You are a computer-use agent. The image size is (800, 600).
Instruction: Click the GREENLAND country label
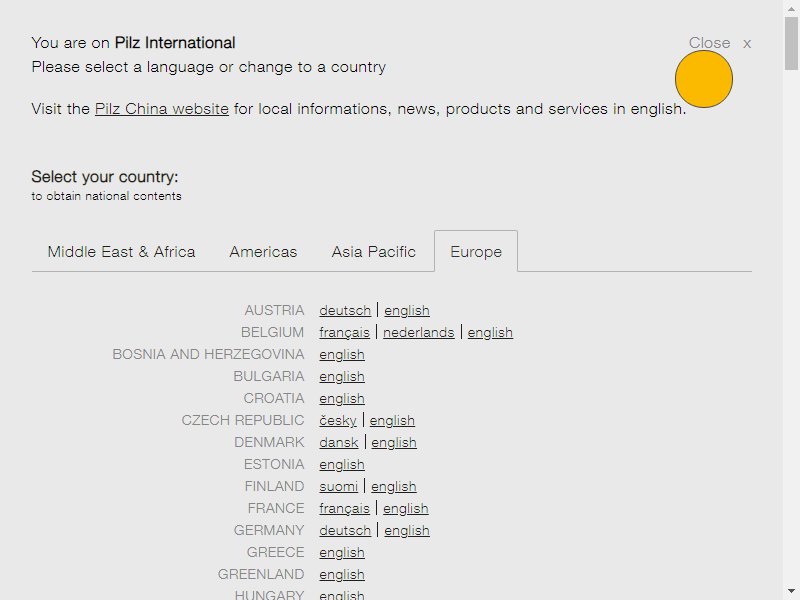click(261, 573)
